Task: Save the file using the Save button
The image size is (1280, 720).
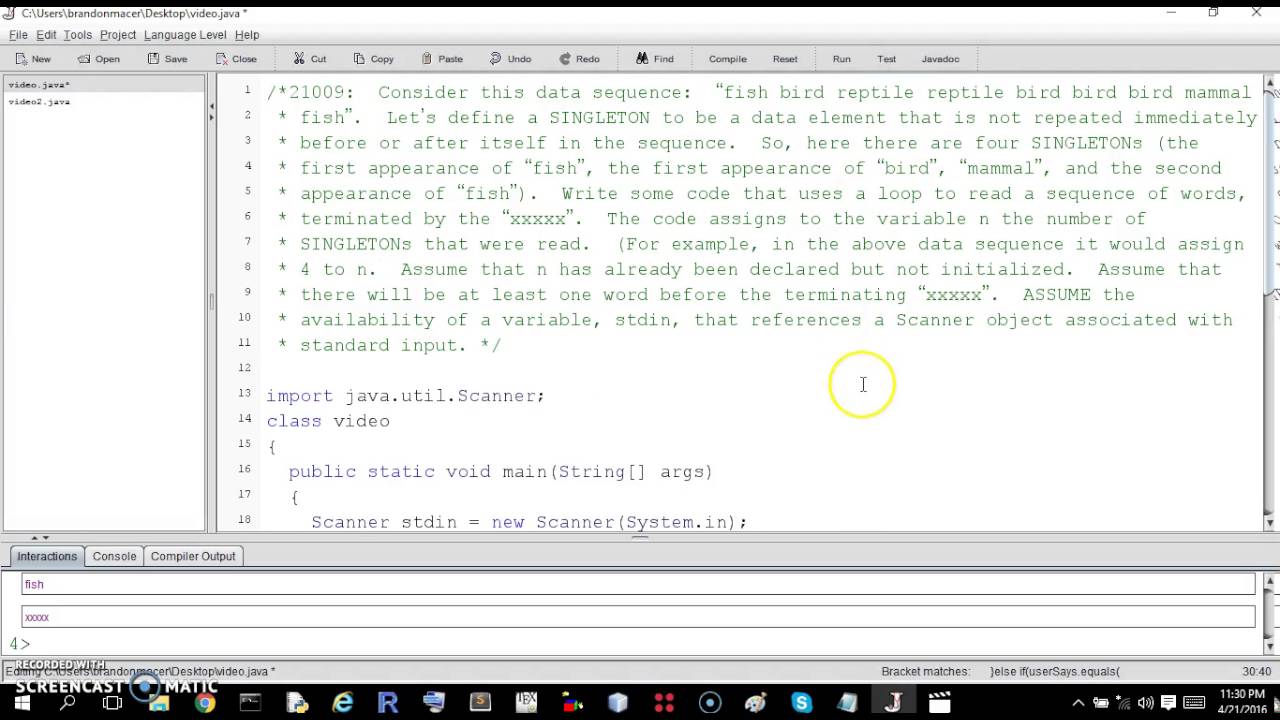Action: point(167,59)
